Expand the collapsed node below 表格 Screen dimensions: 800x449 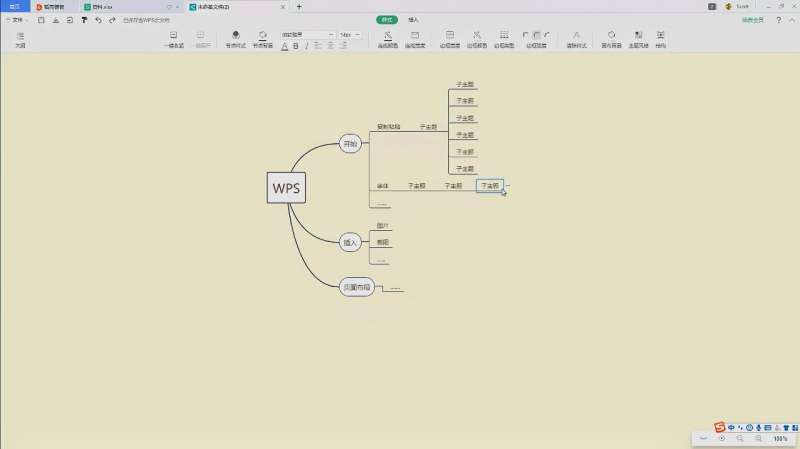pos(381,260)
